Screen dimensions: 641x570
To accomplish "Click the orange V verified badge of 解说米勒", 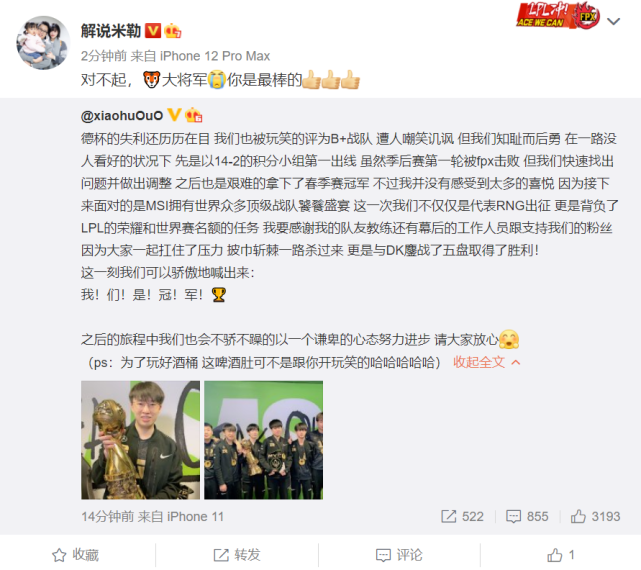I will click(x=153, y=31).
